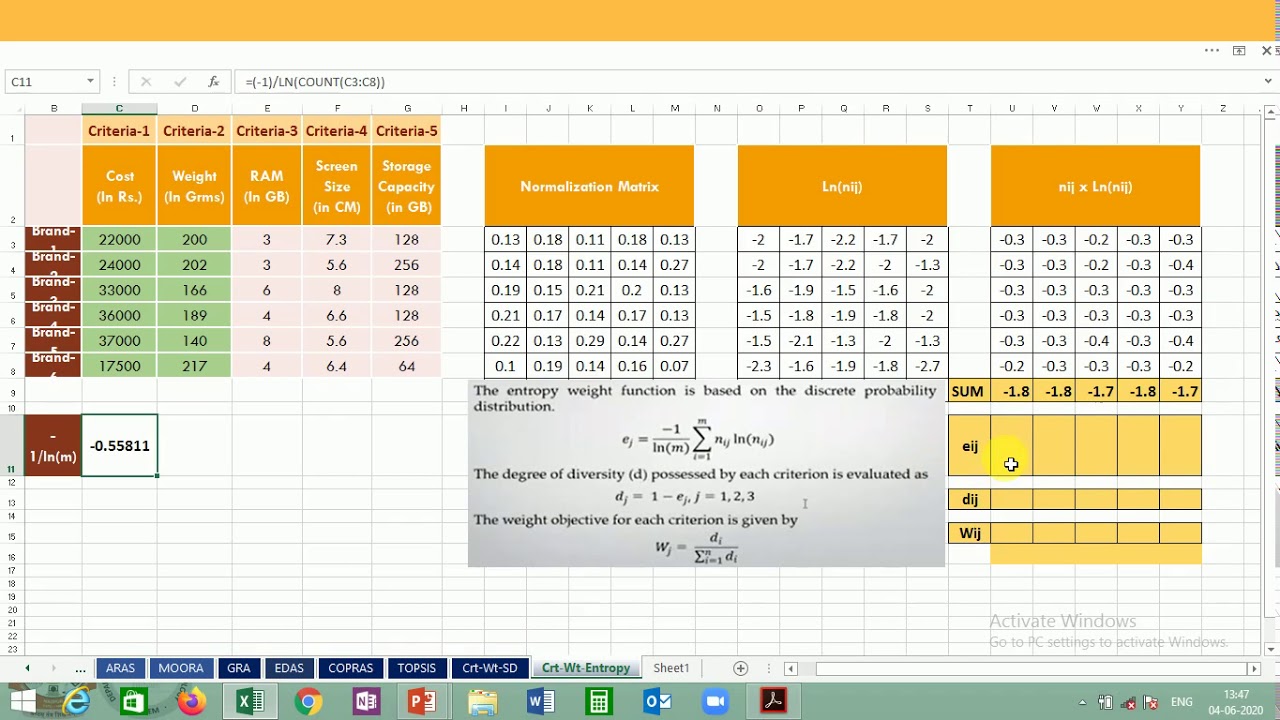Show hidden sheet tabs ellipsis

pyautogui.click(x=80, y=668)
